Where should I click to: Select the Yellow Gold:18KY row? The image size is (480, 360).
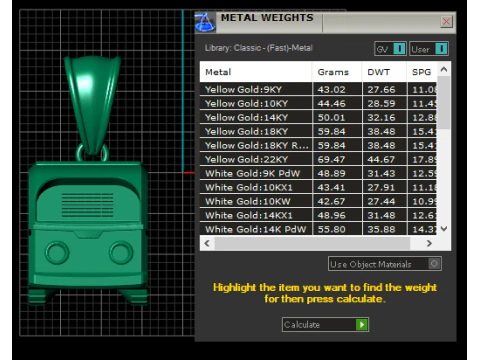click(318, 131)
